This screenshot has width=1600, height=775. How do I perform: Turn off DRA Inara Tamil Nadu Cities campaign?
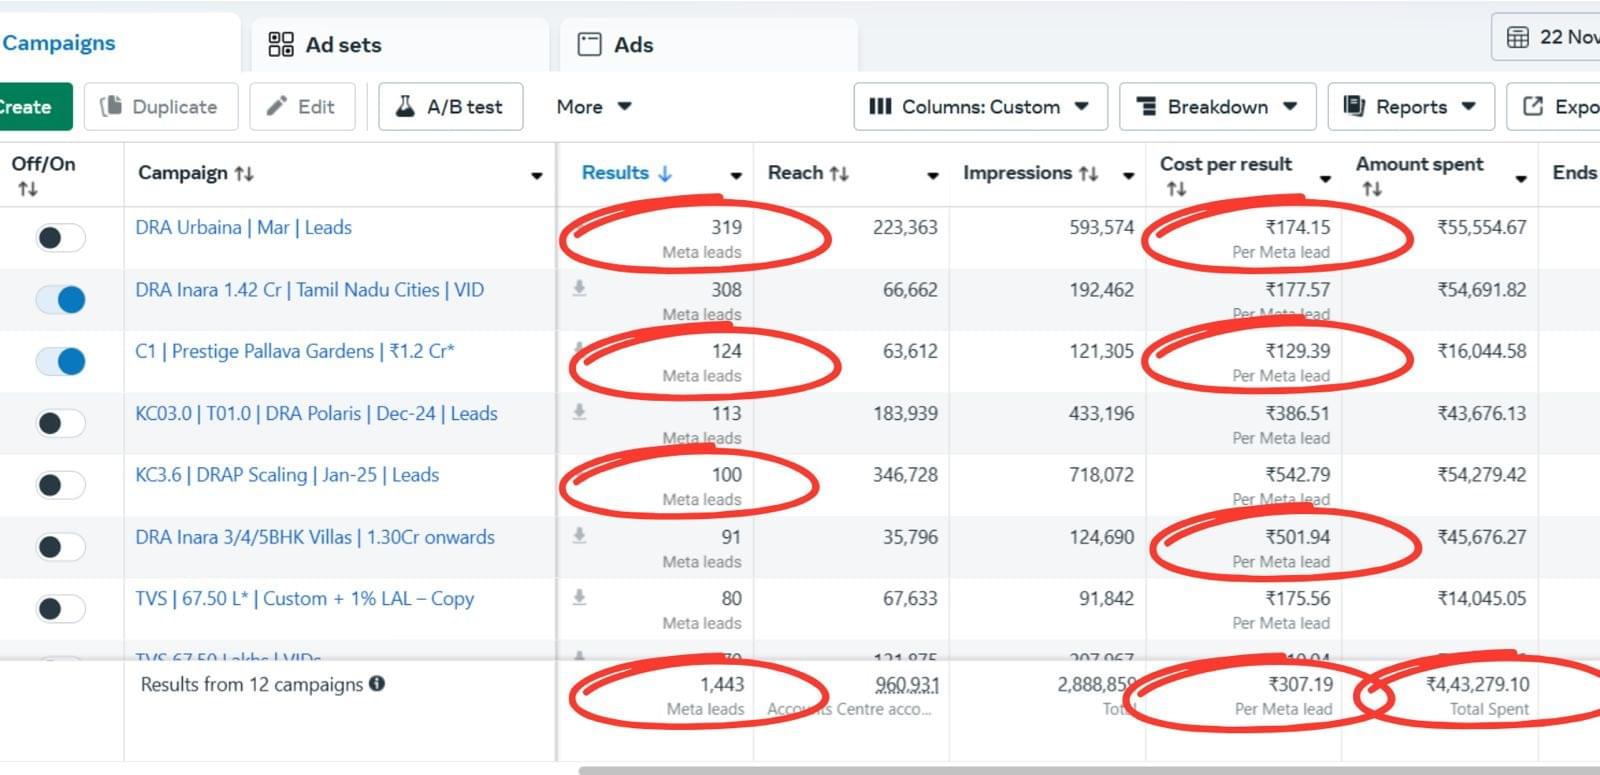point(61,300)
